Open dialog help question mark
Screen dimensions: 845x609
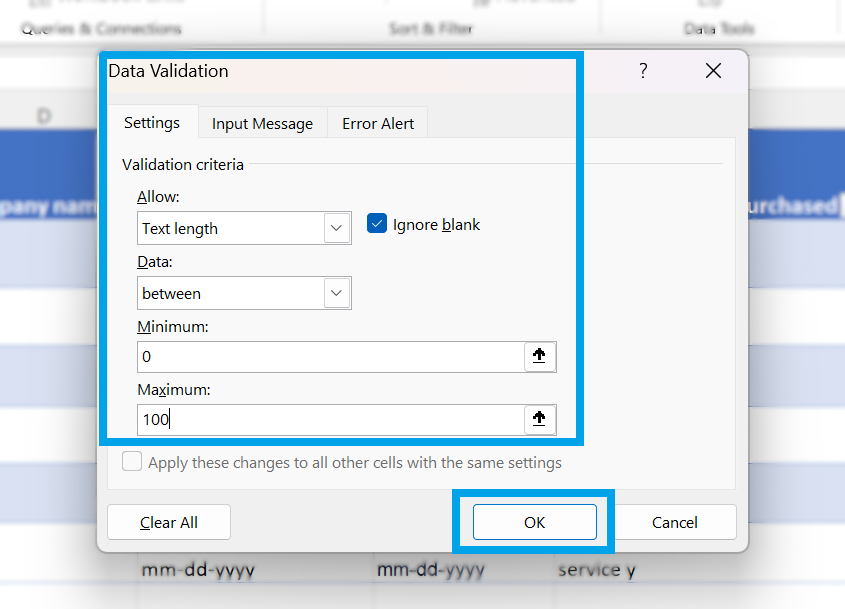pyautogui.click(x=643, y=71)
